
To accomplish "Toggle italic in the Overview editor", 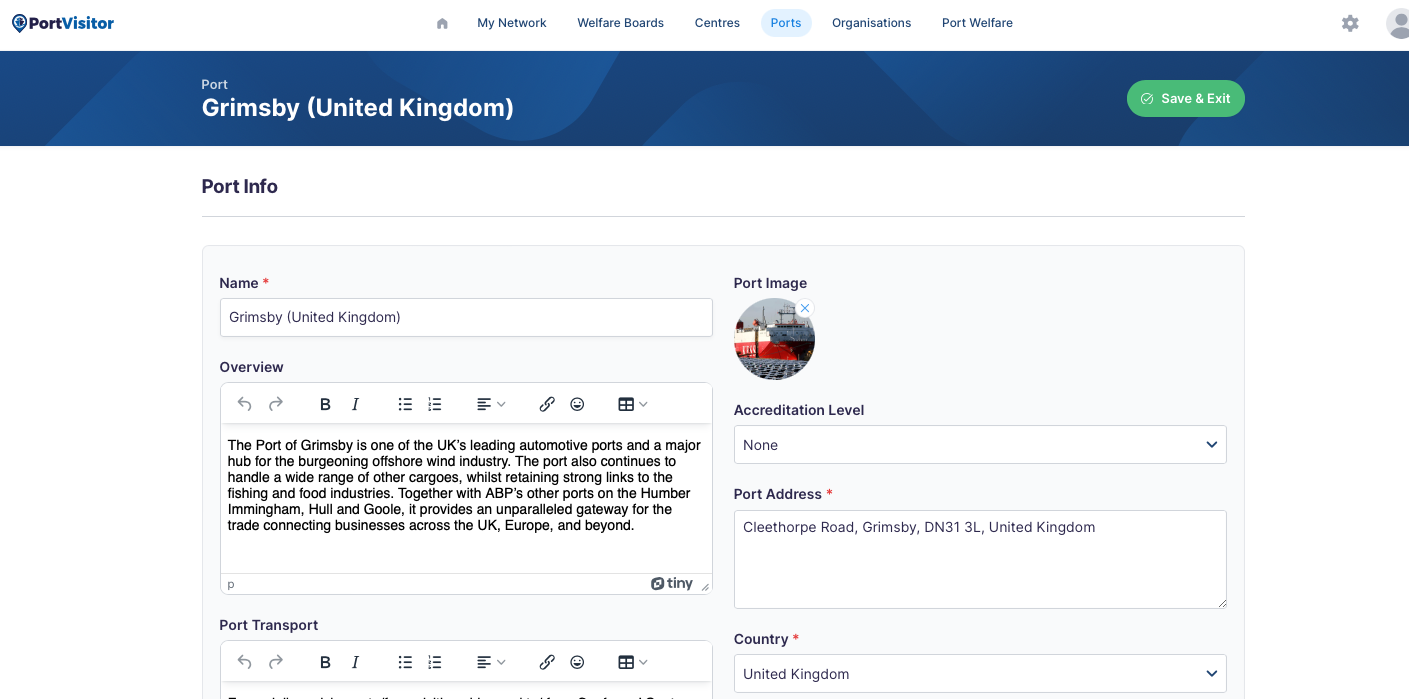I will (x=355, y=404).
